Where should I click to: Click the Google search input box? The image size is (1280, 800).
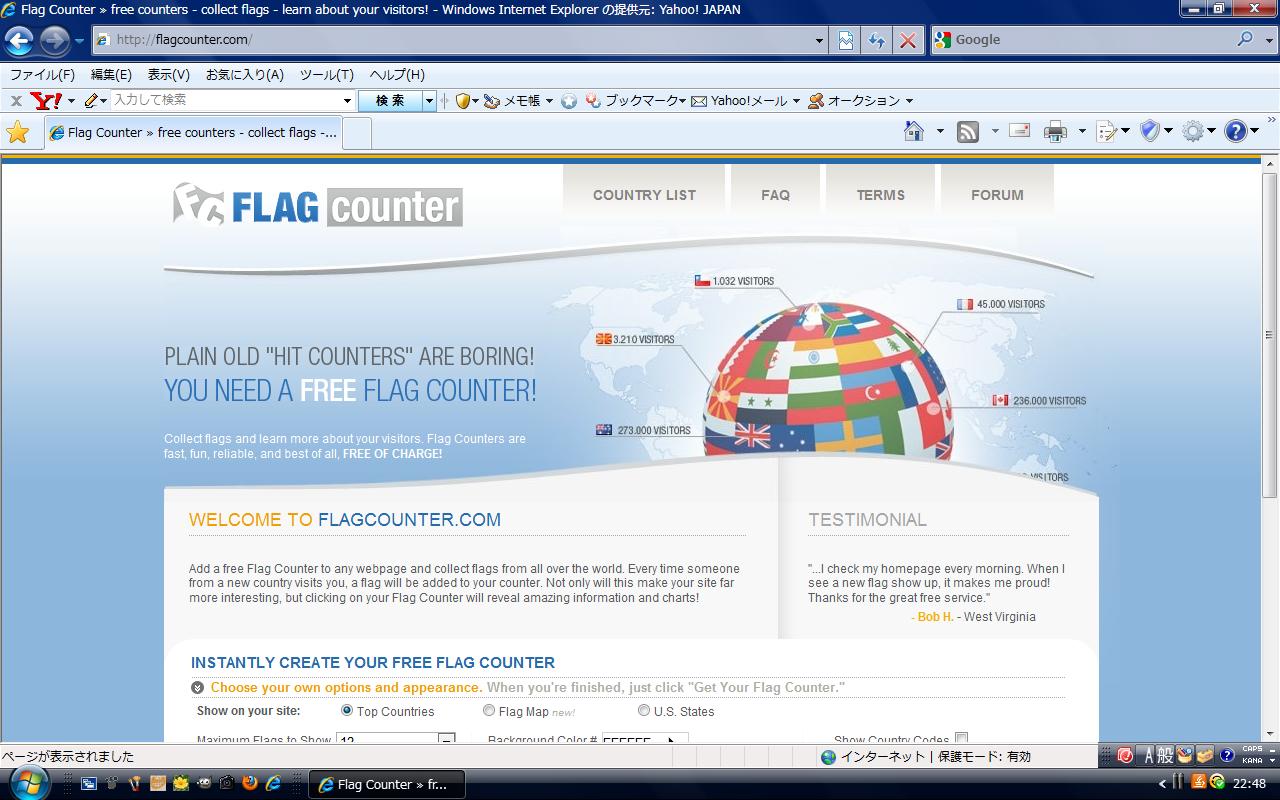tap(1092, 40)
